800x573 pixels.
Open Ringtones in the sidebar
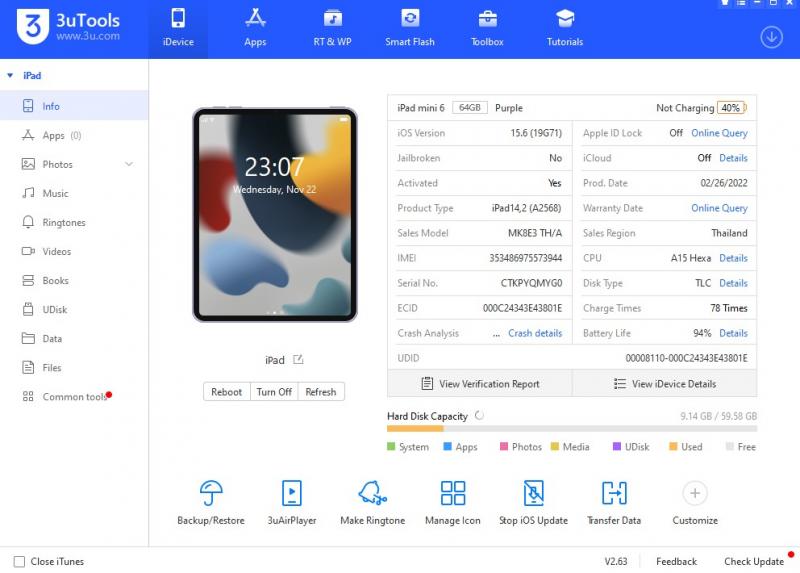click(x=74, y=222)
